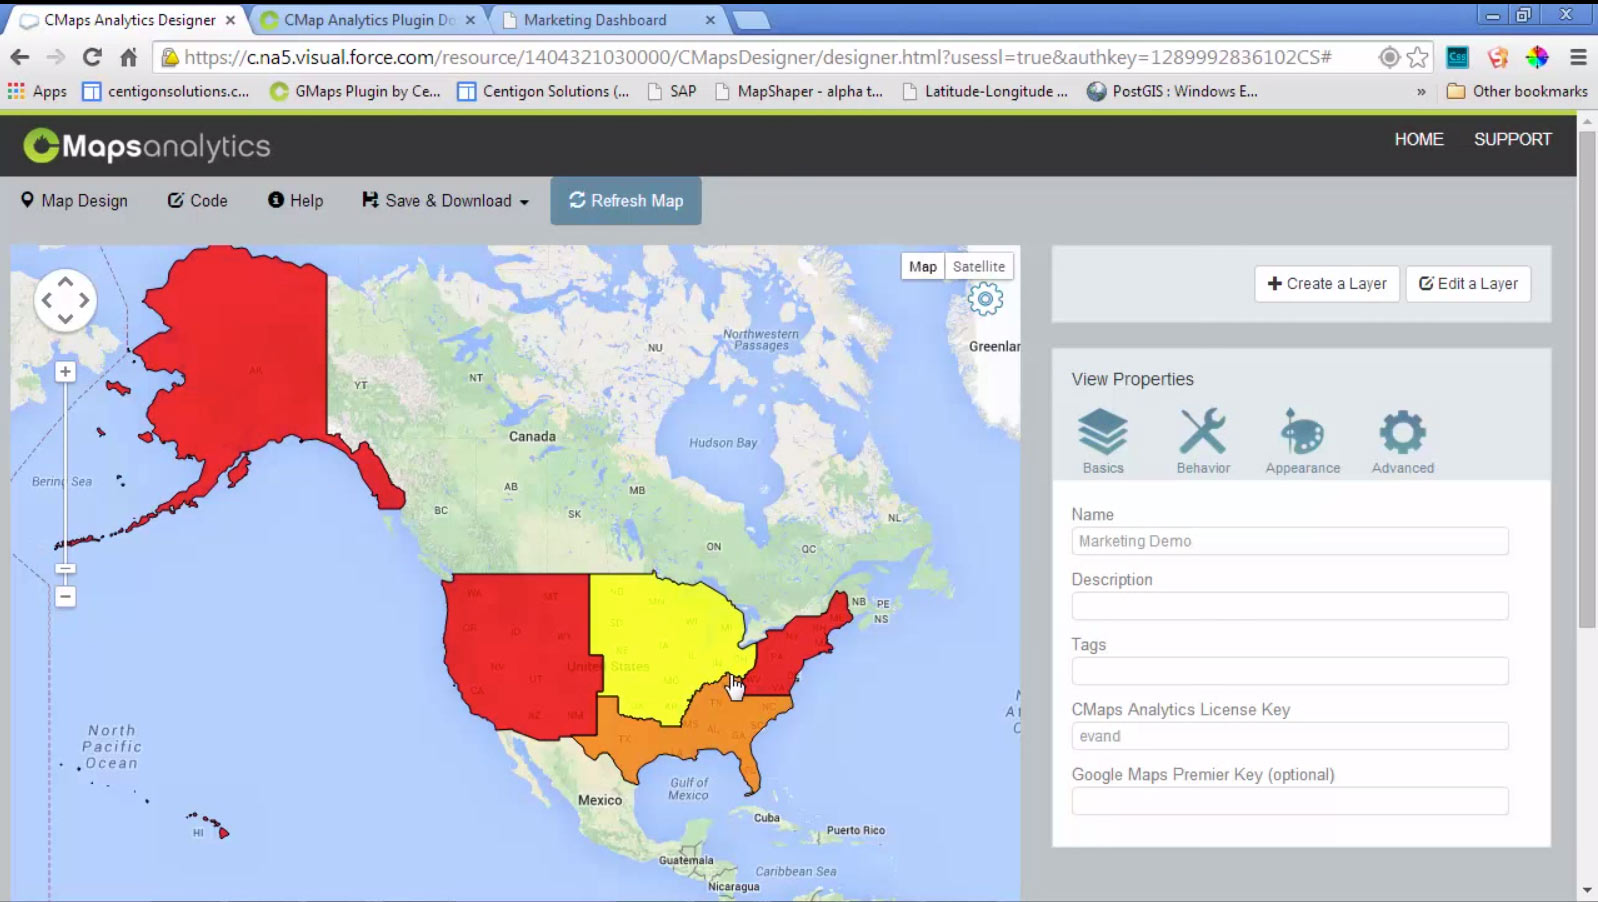
Task: Click the CSS extension icon
Action: tap(1458, 57)
